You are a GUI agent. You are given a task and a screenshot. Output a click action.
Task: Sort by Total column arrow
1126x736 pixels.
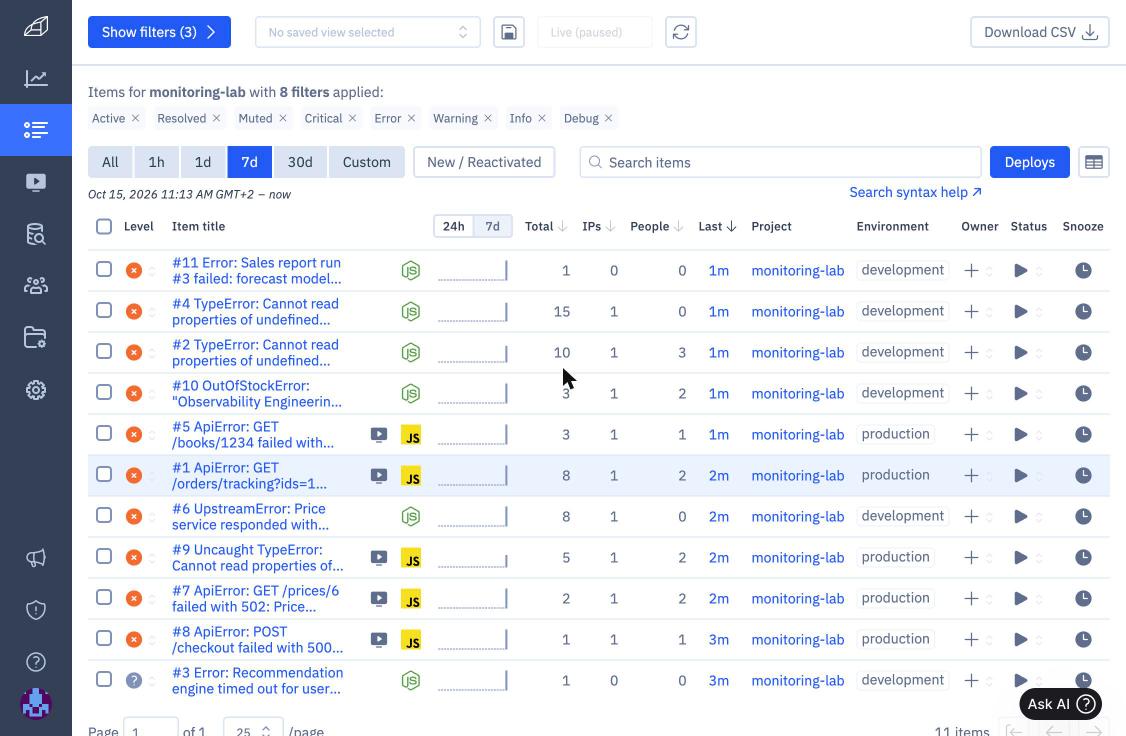(562, 227)
